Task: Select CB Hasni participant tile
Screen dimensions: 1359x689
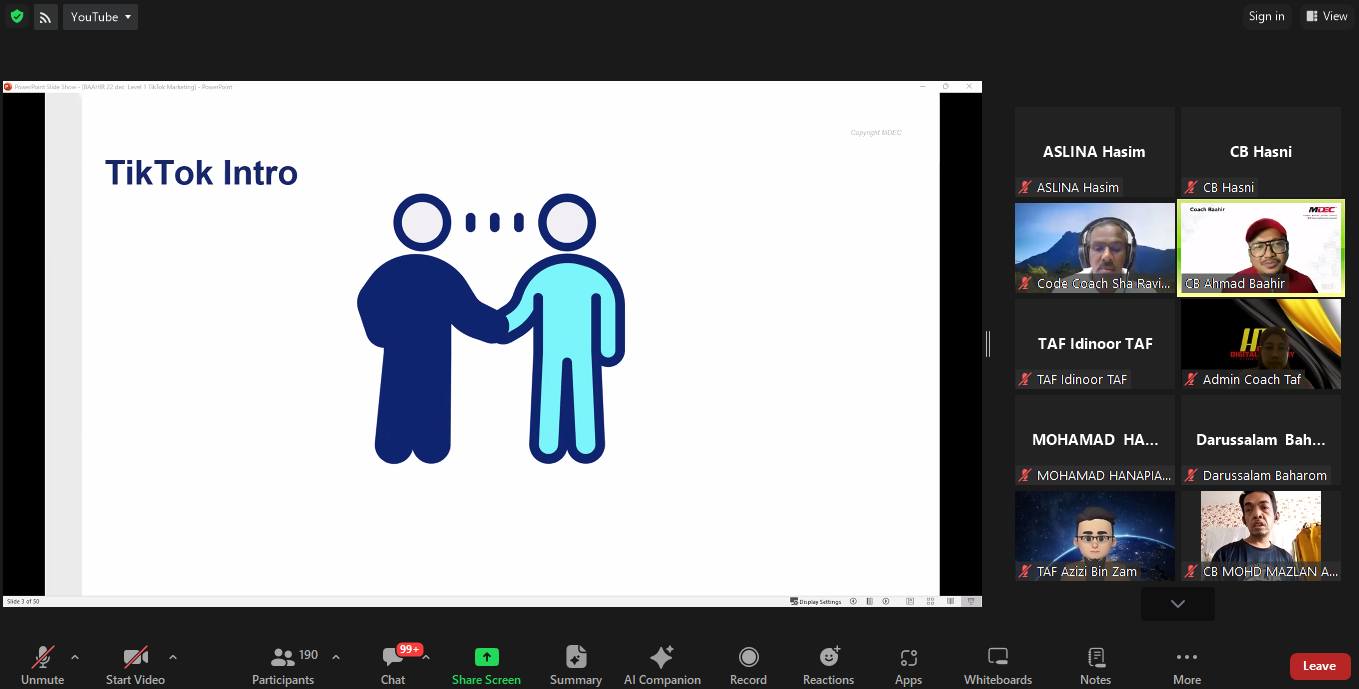Action: pos(1261,152)
